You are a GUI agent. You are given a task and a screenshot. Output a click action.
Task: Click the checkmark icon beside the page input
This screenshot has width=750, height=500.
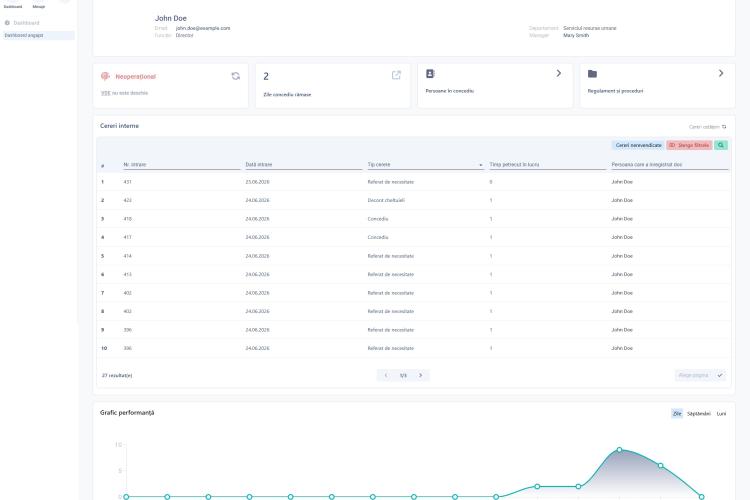[720, 375]
